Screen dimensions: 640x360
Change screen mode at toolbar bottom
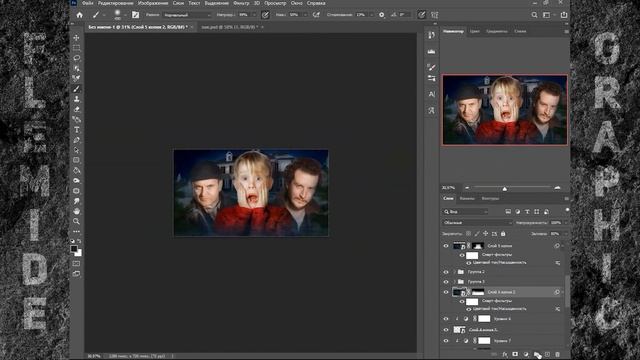pos(76,274)
